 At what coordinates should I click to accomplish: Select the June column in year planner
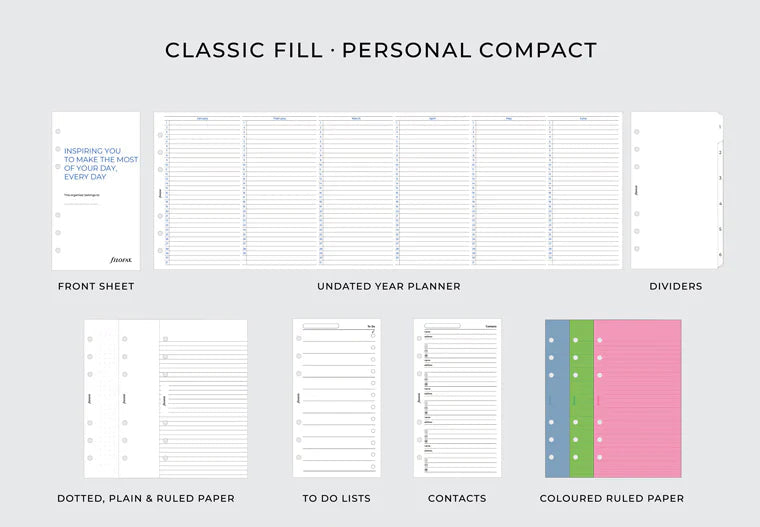pyautogui.click(x=584, y=190)
